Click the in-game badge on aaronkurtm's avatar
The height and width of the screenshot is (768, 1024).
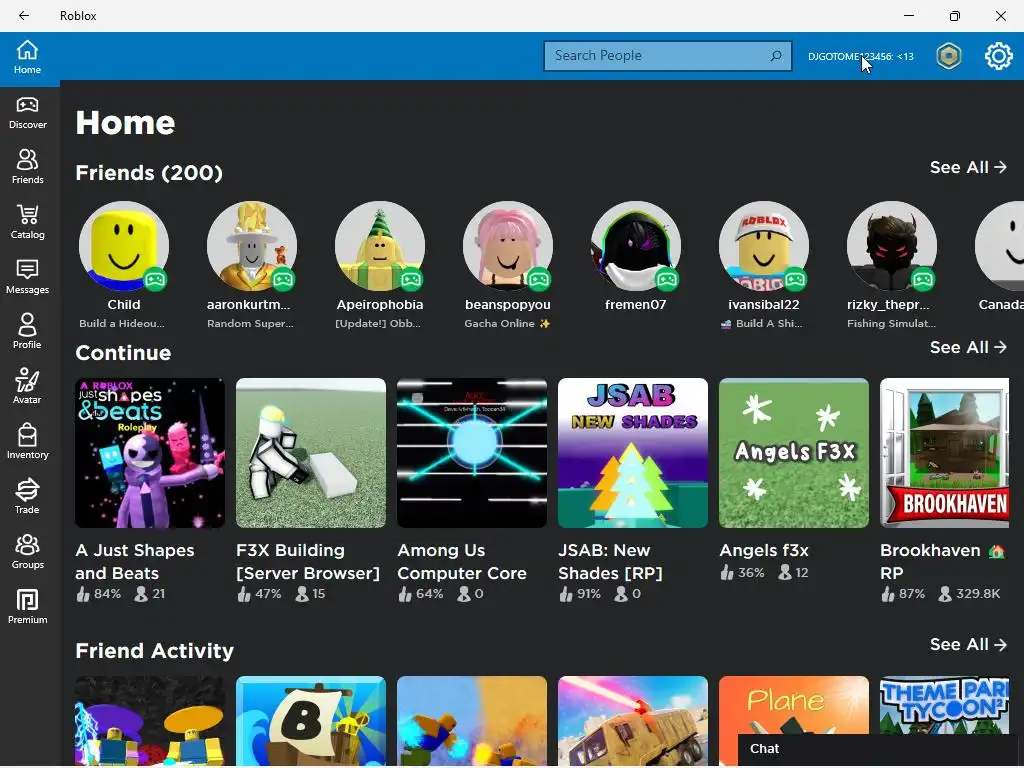pos(283,280)
